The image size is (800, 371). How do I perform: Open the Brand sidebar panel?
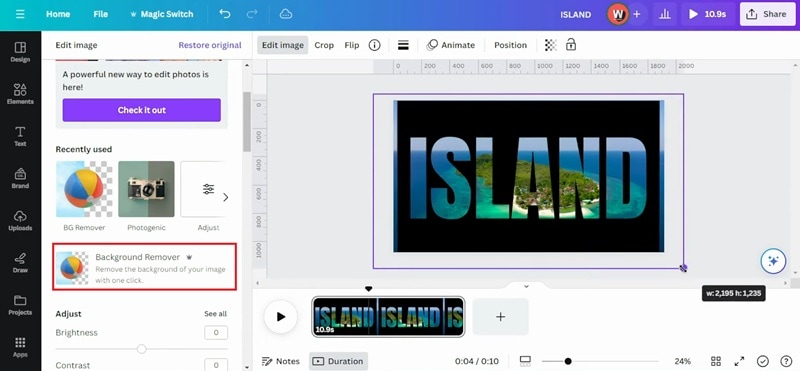tap(20, 179)
